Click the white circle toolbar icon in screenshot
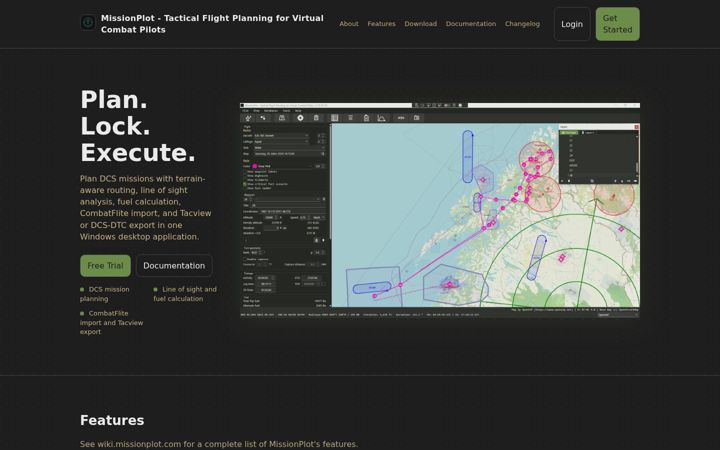Image resolution: width=720 pixels, height=450 pixels. click(300, 118)
